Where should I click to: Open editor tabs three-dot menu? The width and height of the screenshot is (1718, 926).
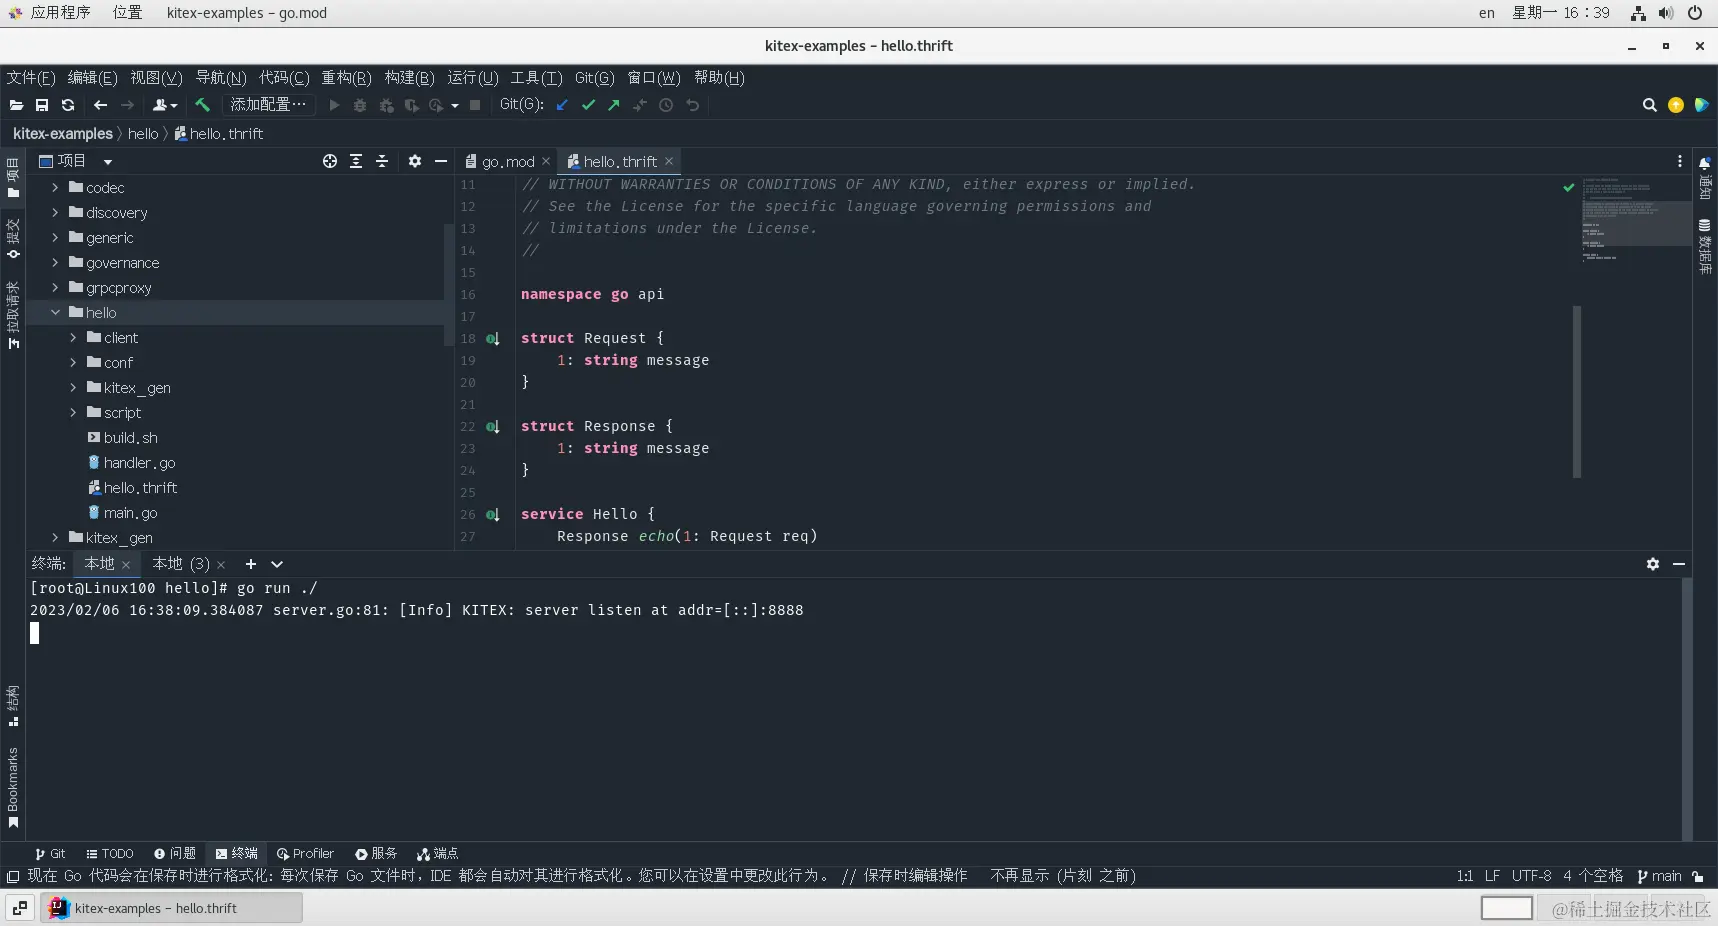click(1680, 161)
